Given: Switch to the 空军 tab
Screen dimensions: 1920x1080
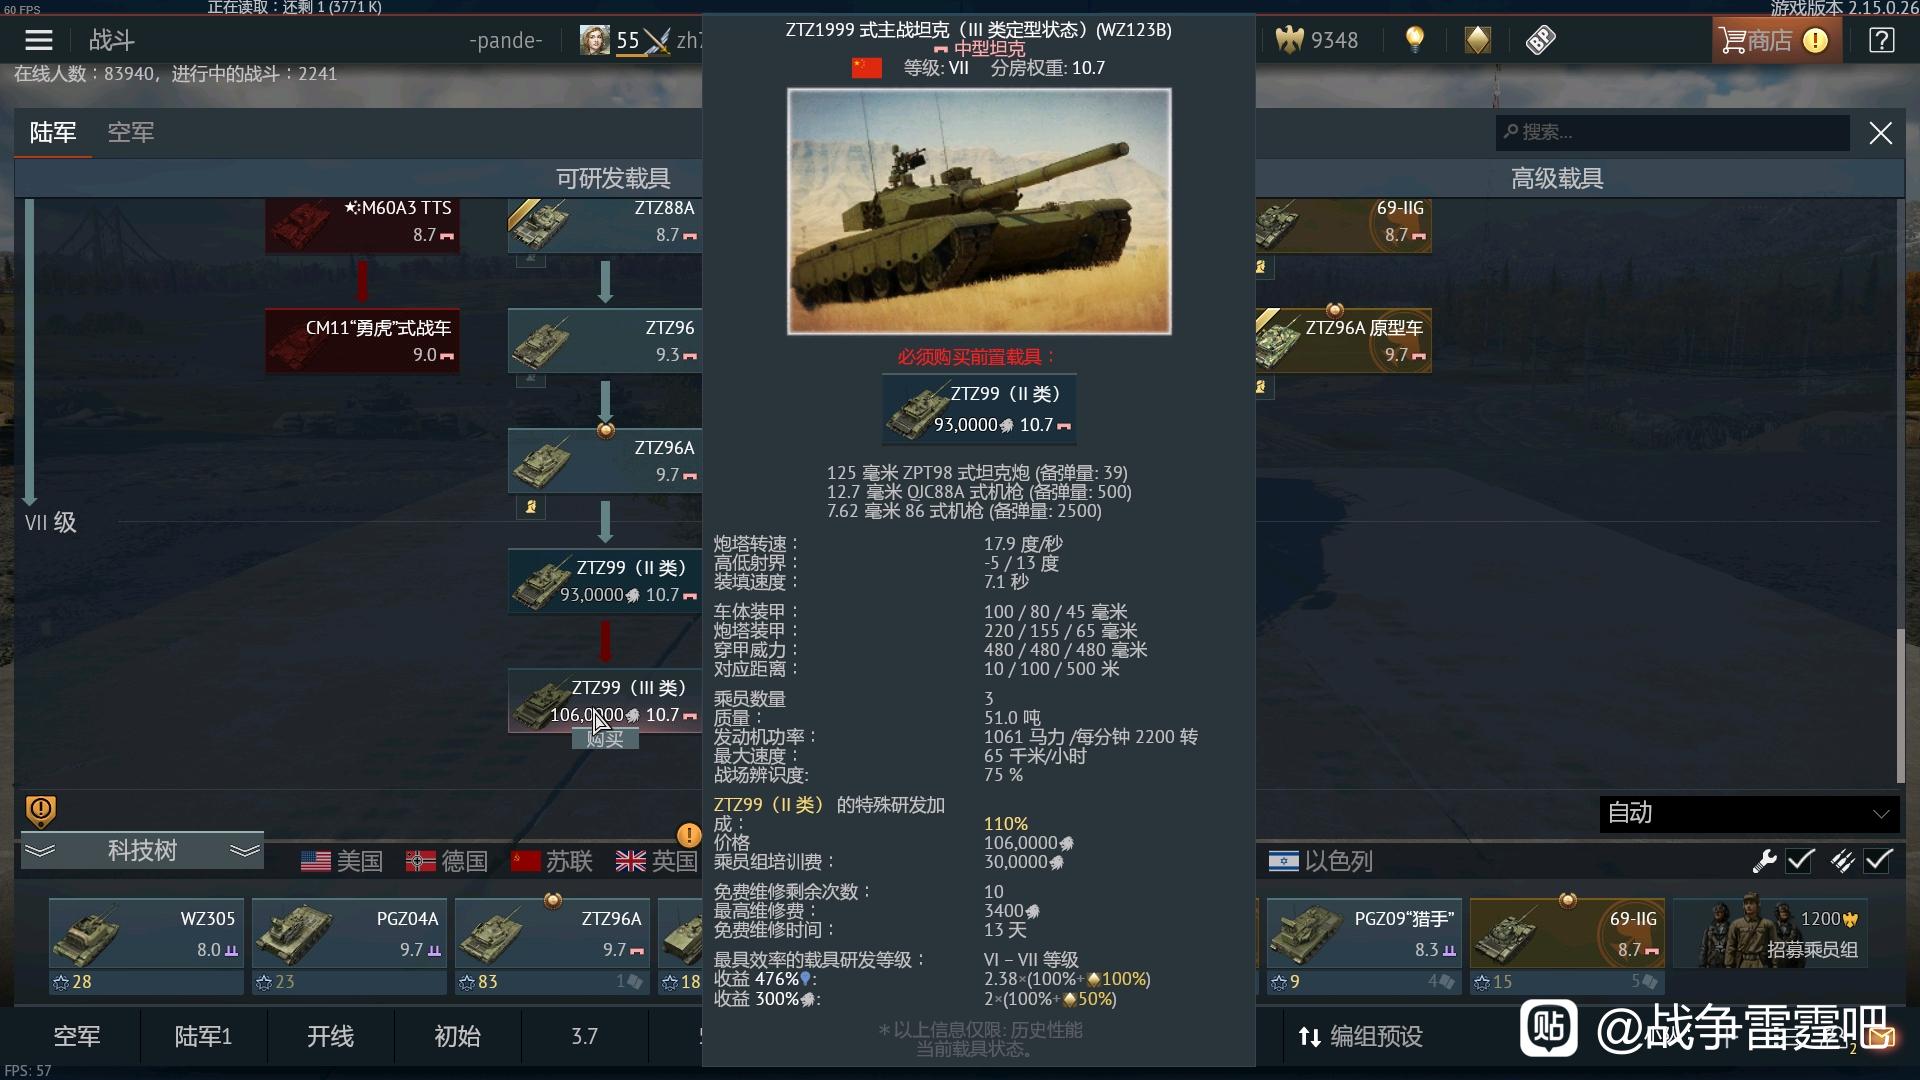Looking at the screenshot, I should 131,132.
